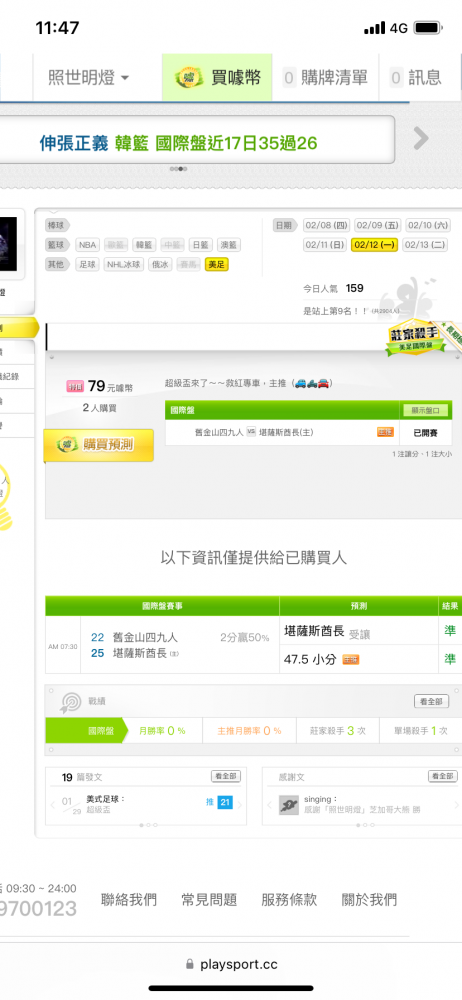Select the NBA league filter

(x=88, y=245)
